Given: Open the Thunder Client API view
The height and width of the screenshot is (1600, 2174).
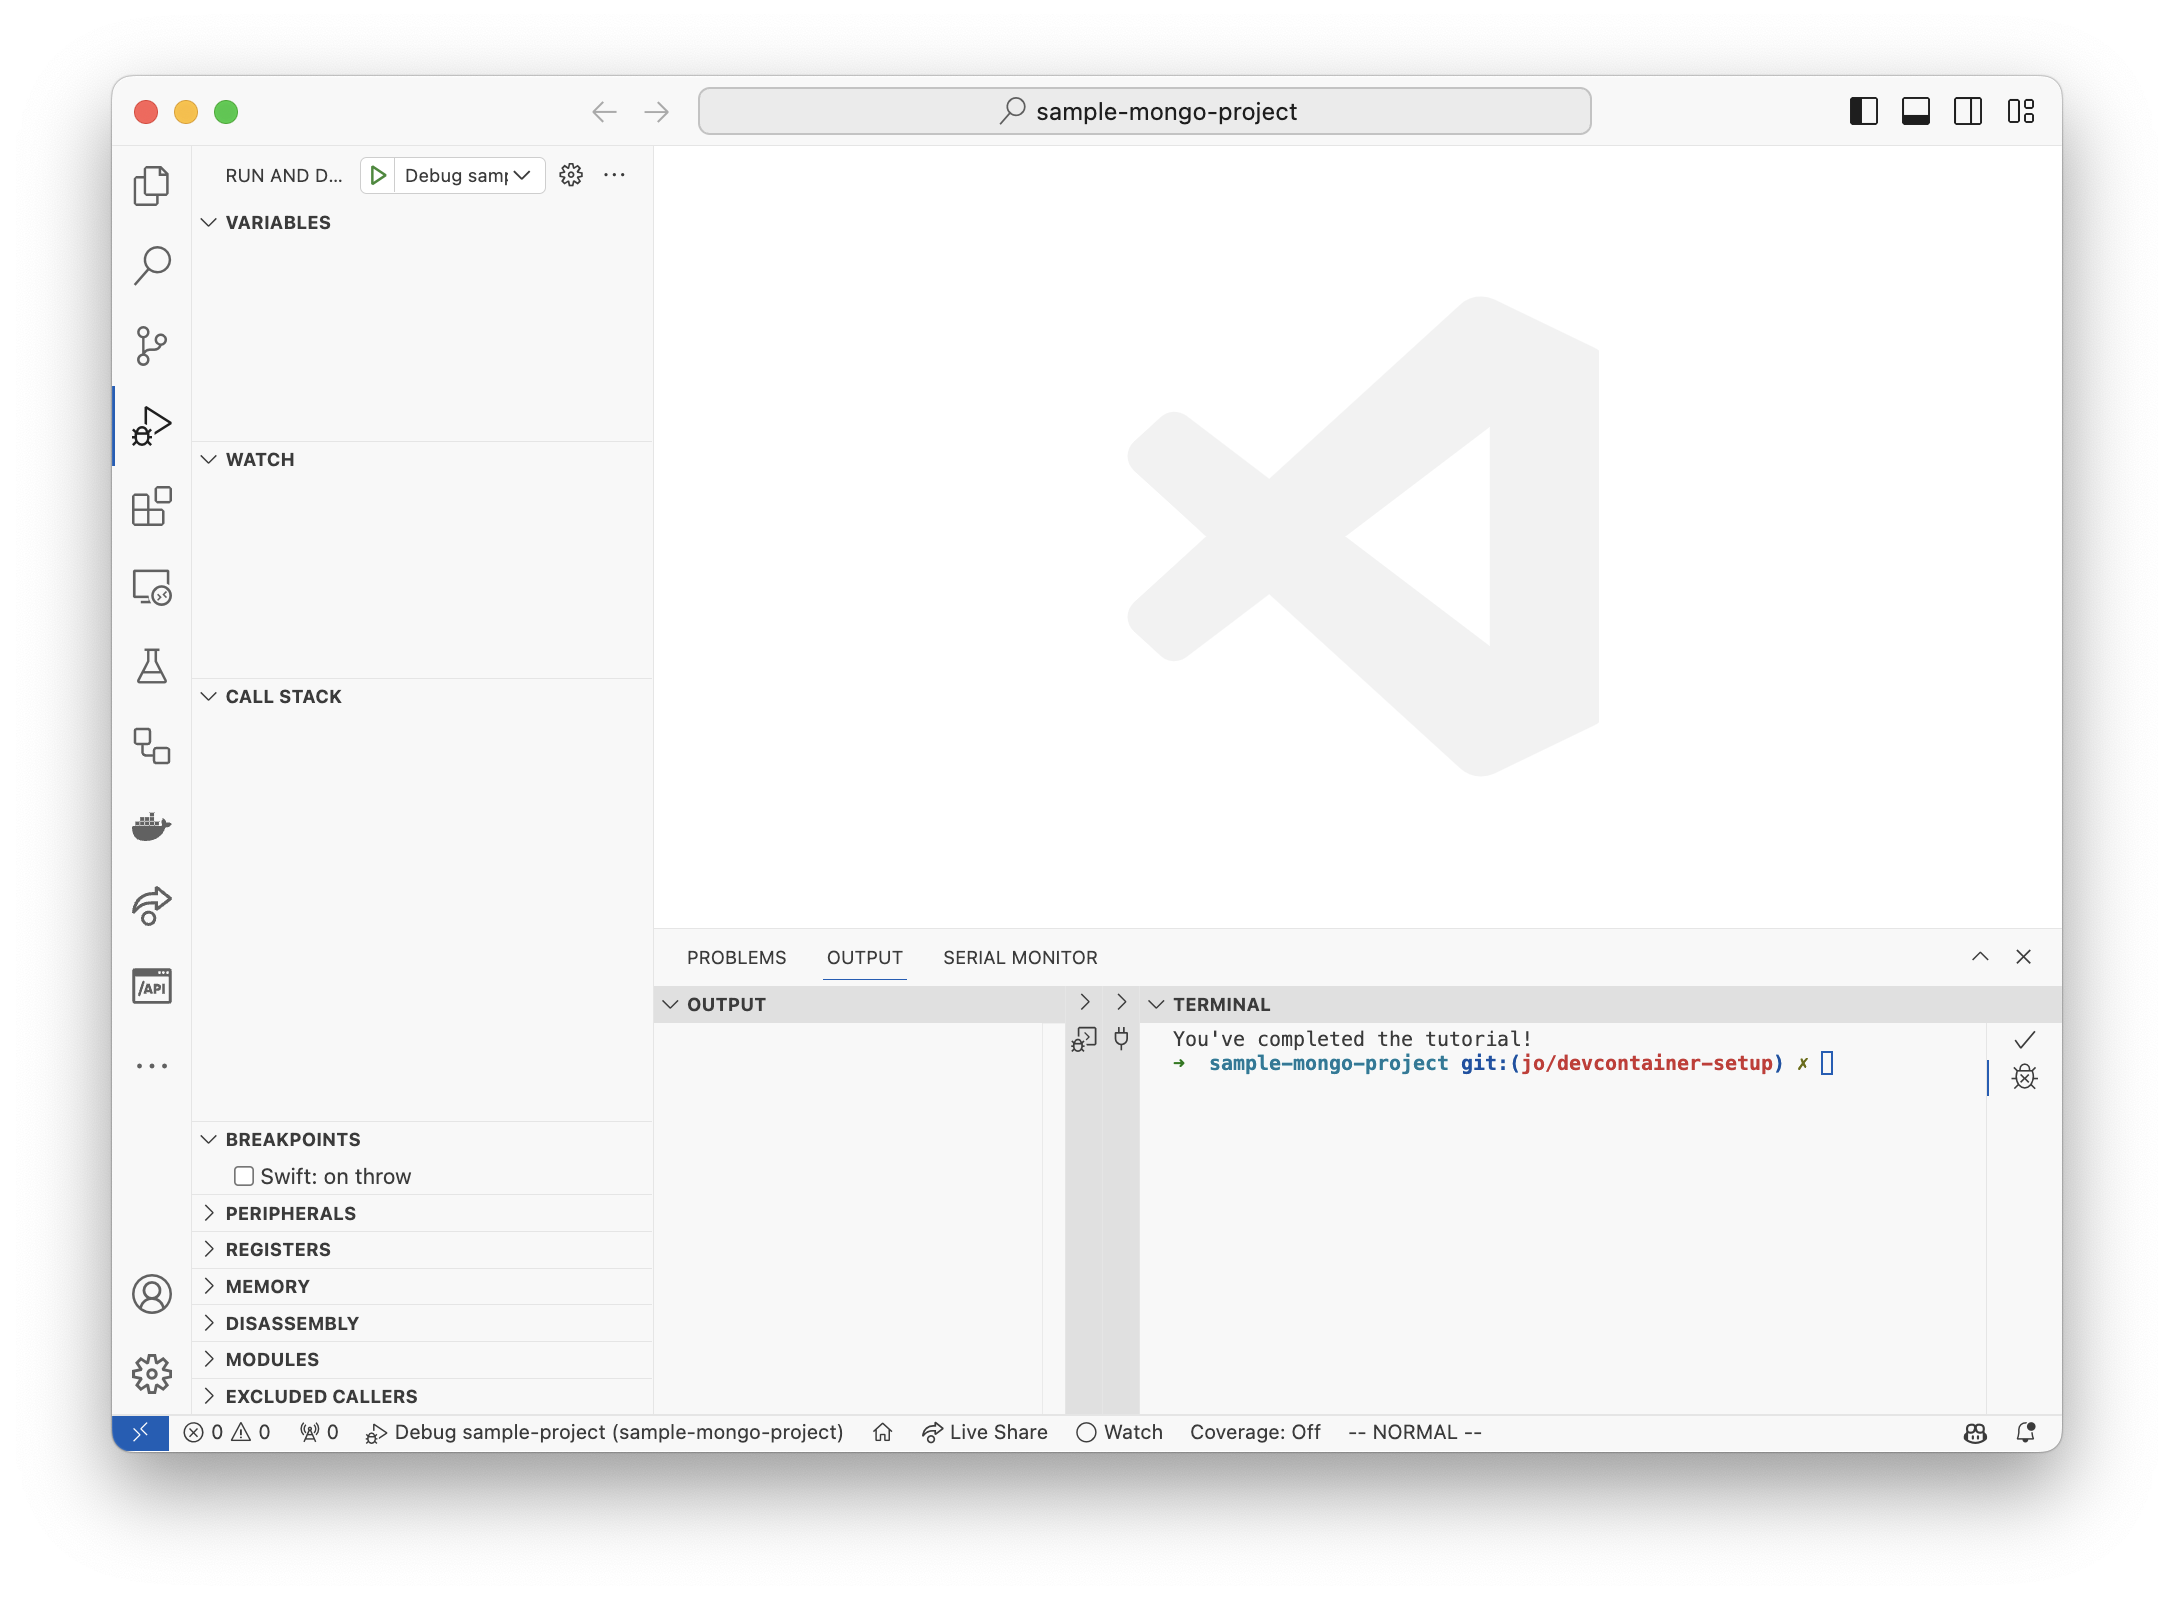Looking at the screenshot, I should [x=151, y=986].
